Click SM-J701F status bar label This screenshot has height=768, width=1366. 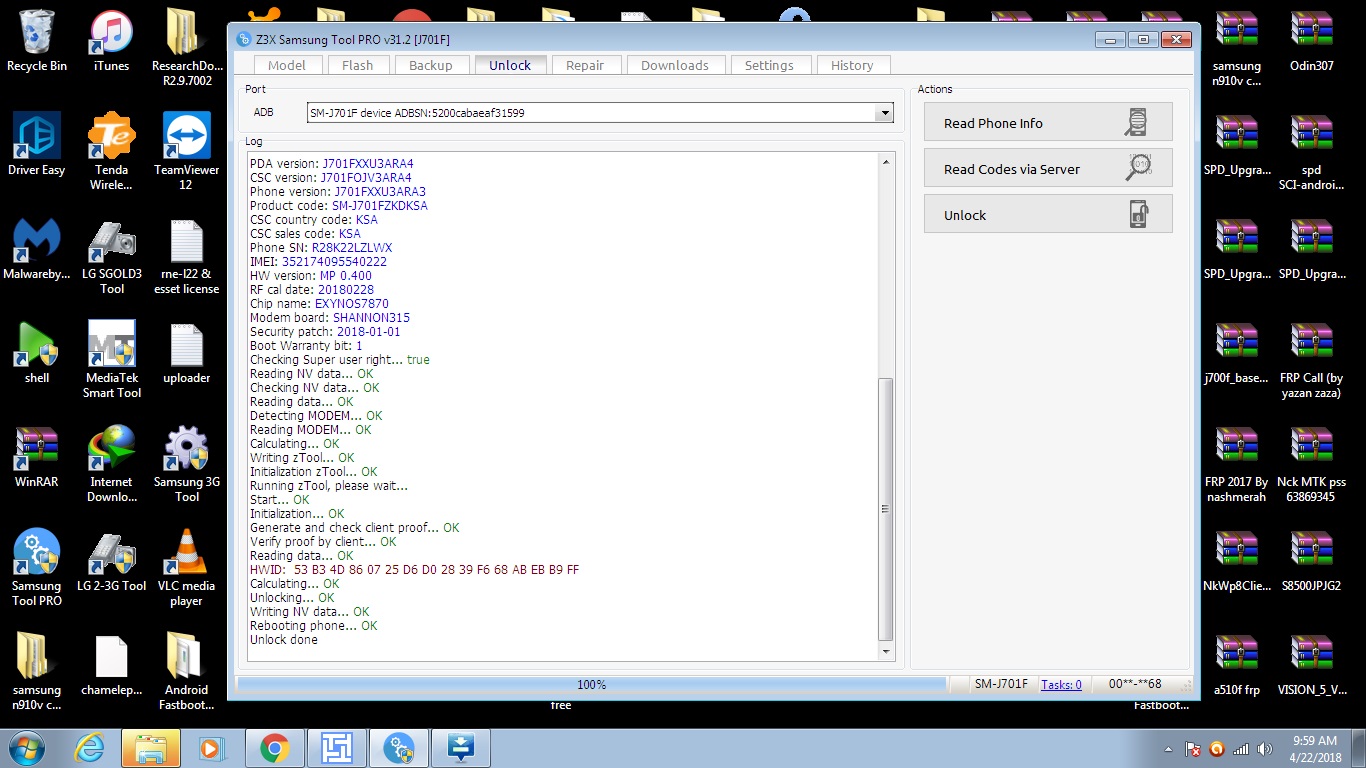(x=1002, y=685)
